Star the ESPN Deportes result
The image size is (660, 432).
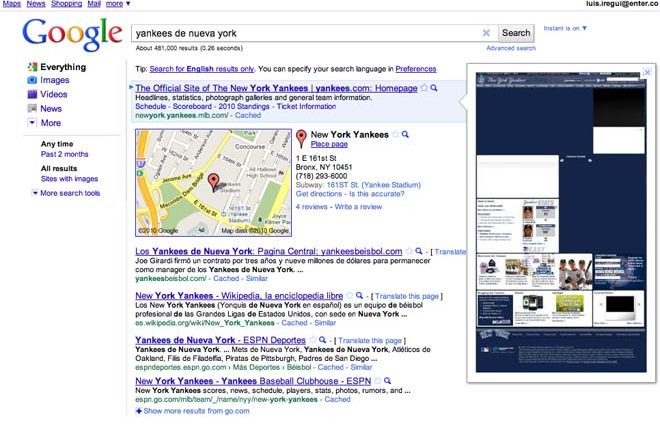pyautogui.click(x=313, y=340)
